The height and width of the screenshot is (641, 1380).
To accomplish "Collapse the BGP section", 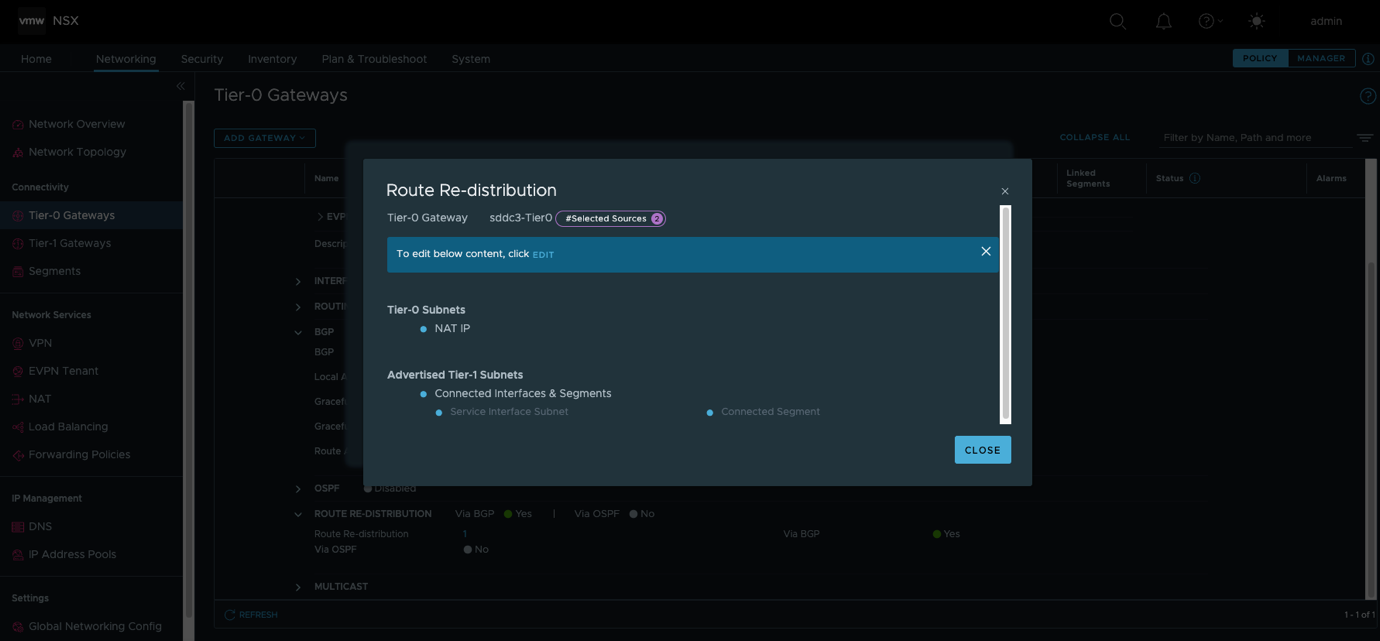I will [x=298, y=332].
